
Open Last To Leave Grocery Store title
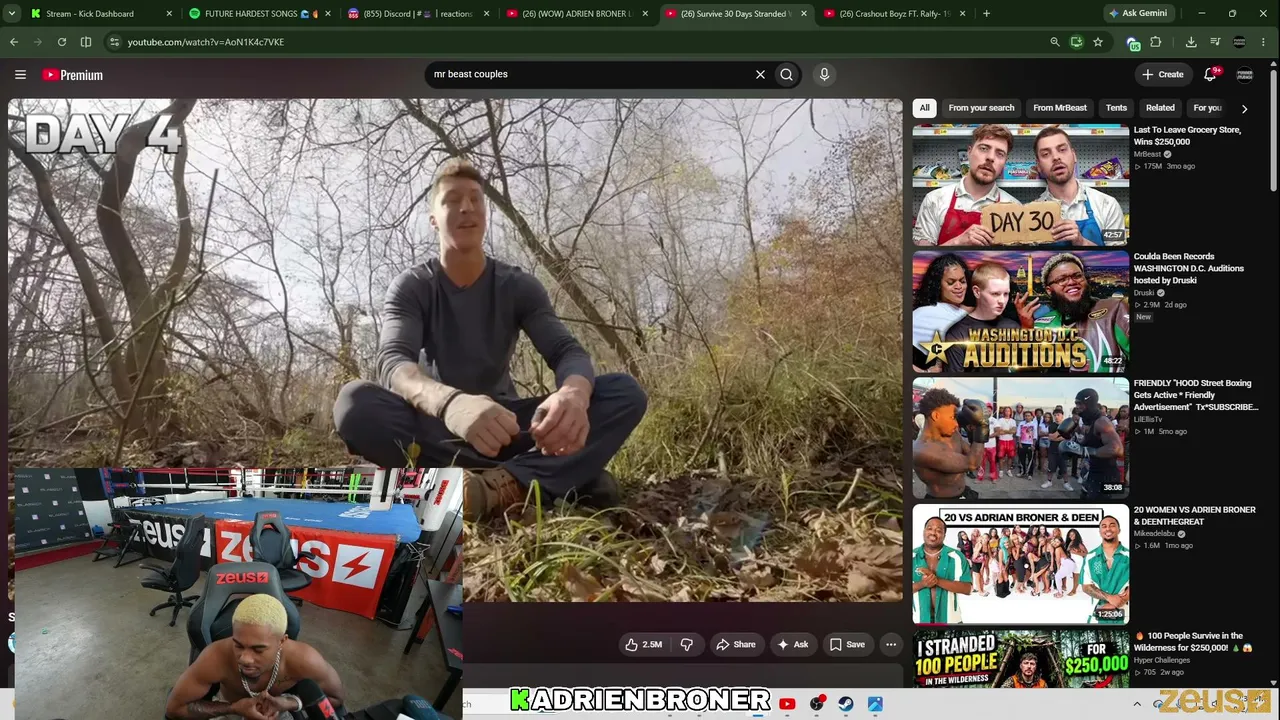click(1187, 136)
